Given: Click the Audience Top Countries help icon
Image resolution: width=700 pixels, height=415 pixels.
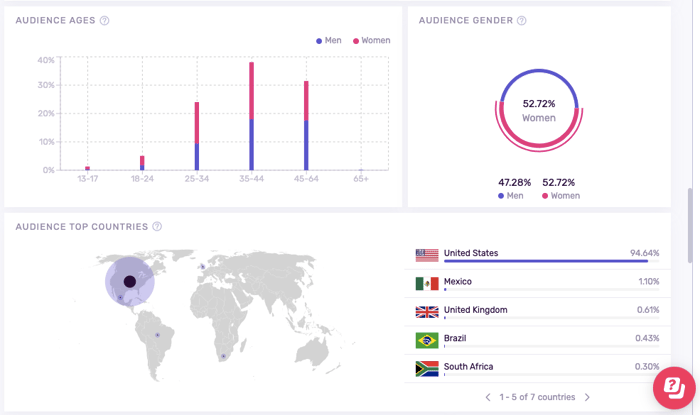Looking at the screenshot, I should (x=157, y=227).
